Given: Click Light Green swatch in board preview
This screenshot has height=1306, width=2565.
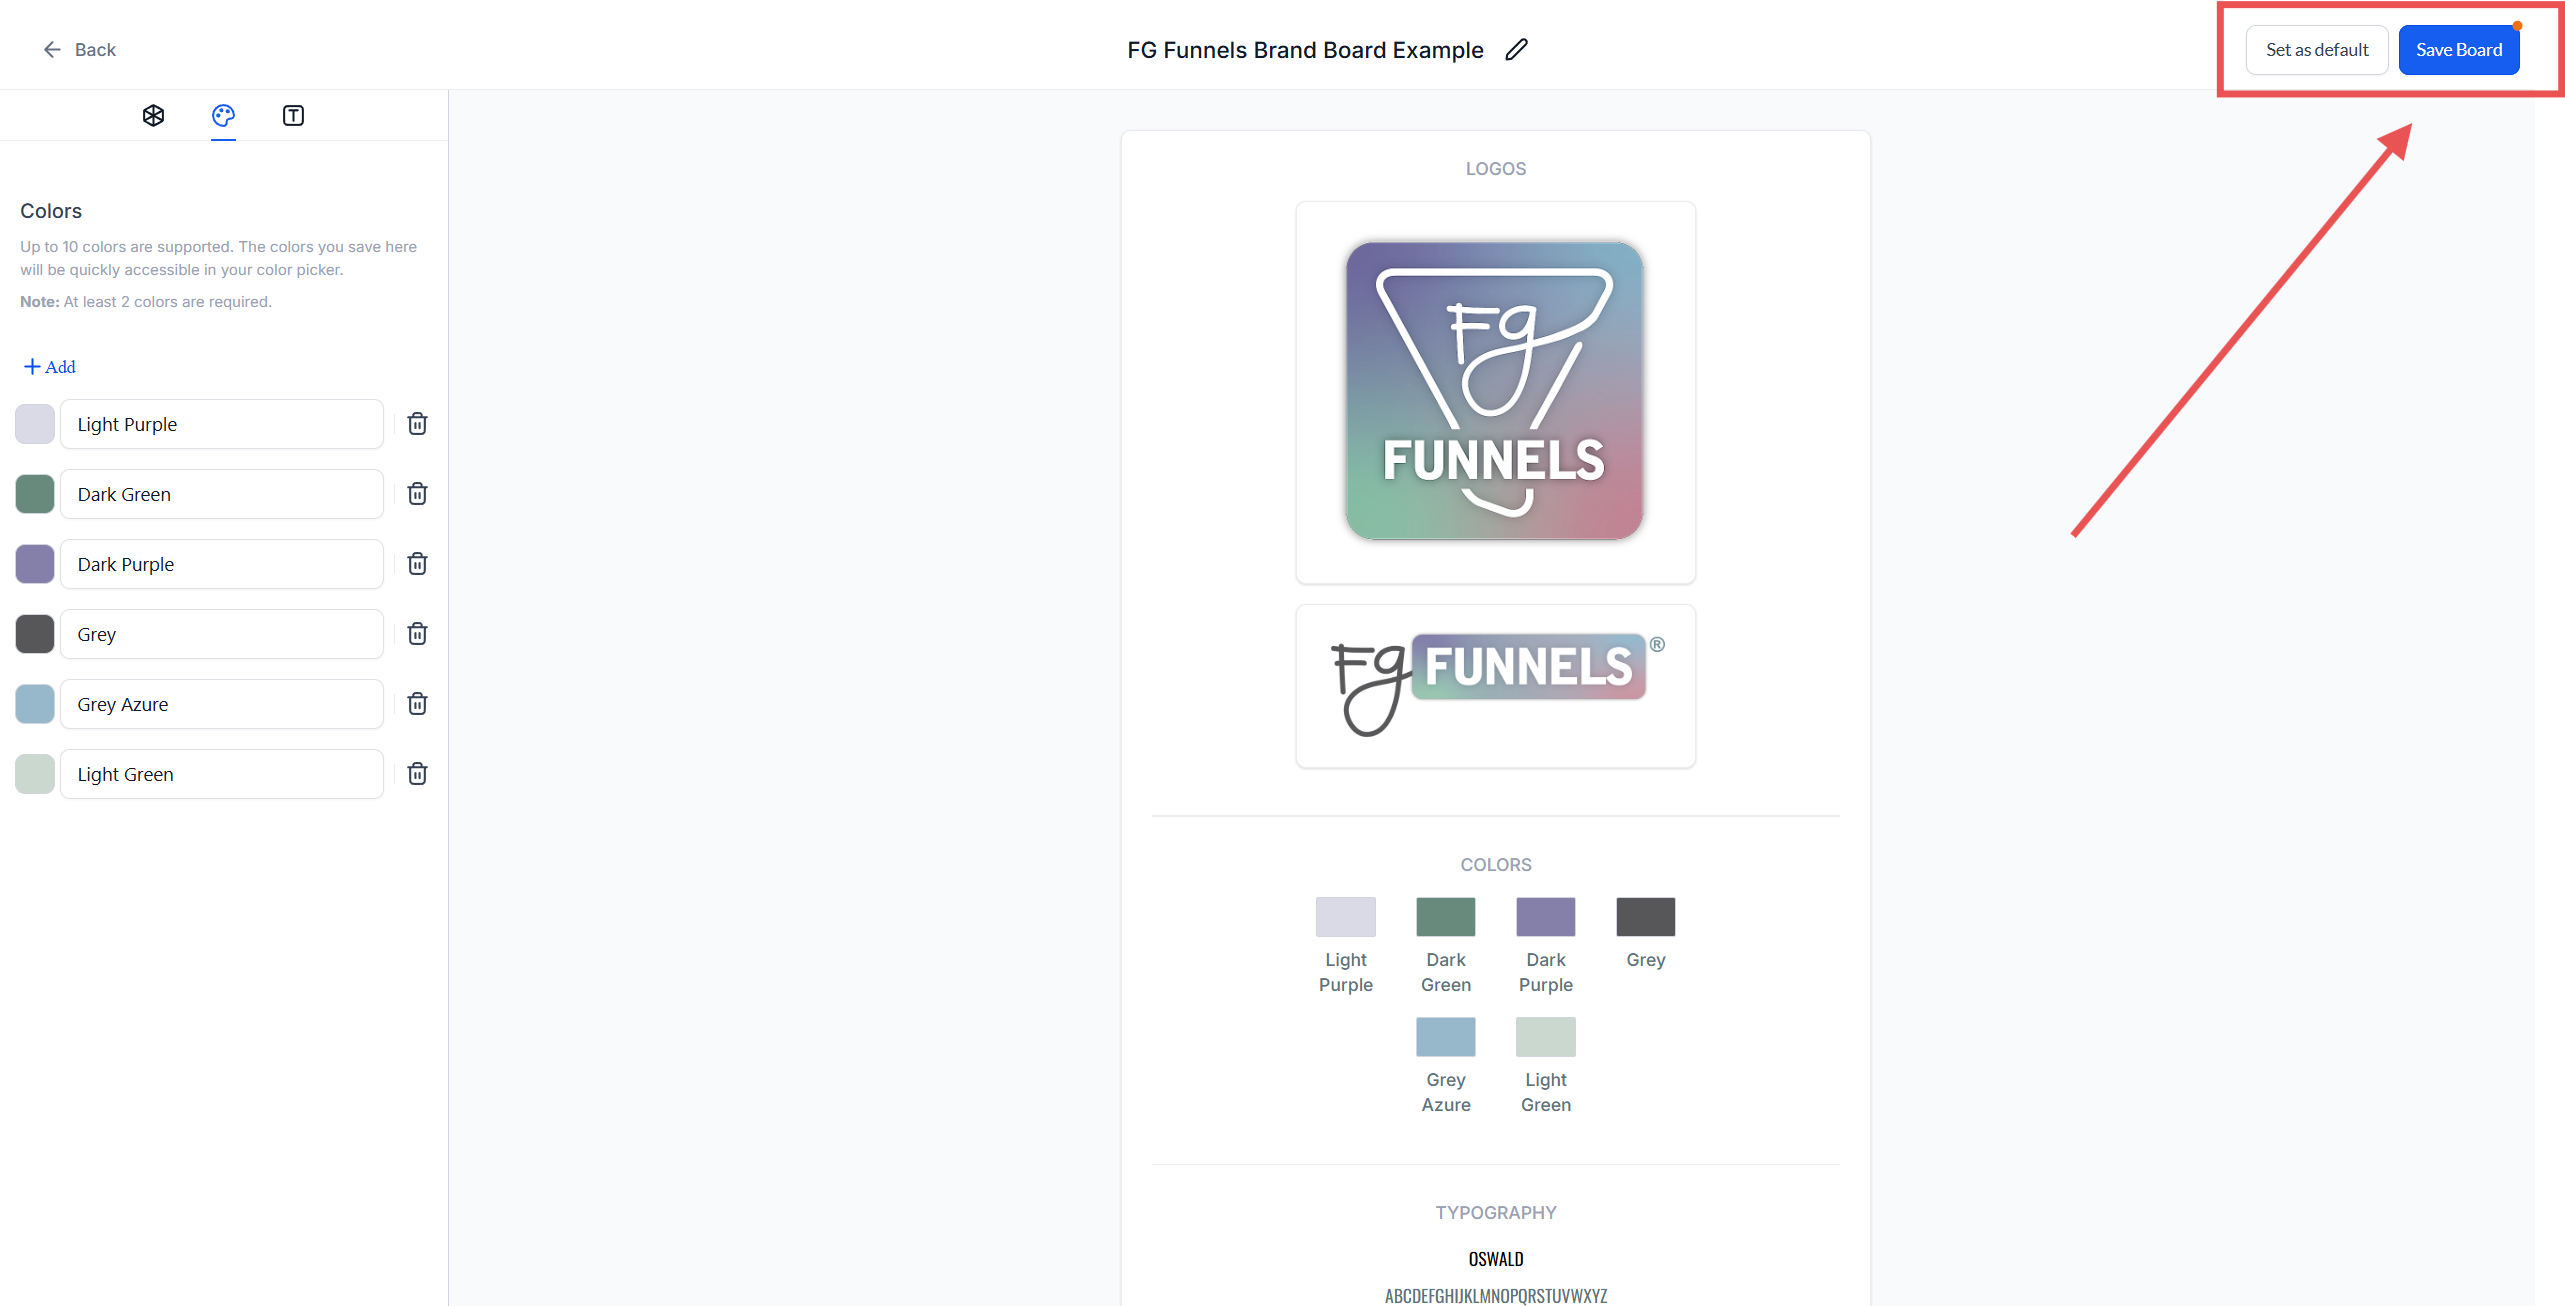Looking at the screenshot, I should tap(1545, 1037).
